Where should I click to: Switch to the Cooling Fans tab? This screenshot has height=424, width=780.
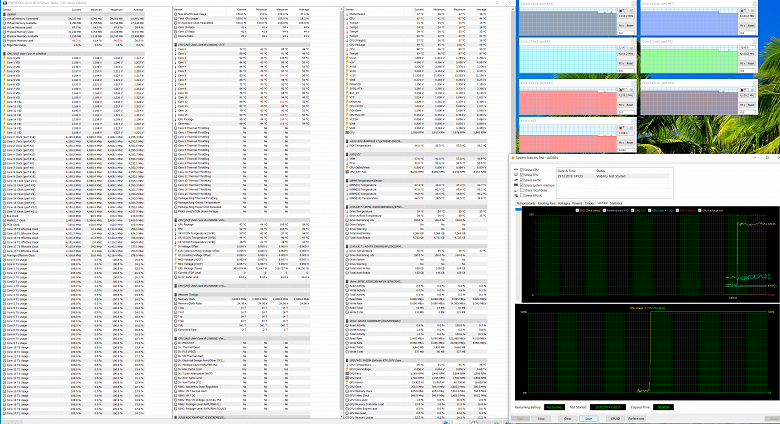(x=547, y=203)
